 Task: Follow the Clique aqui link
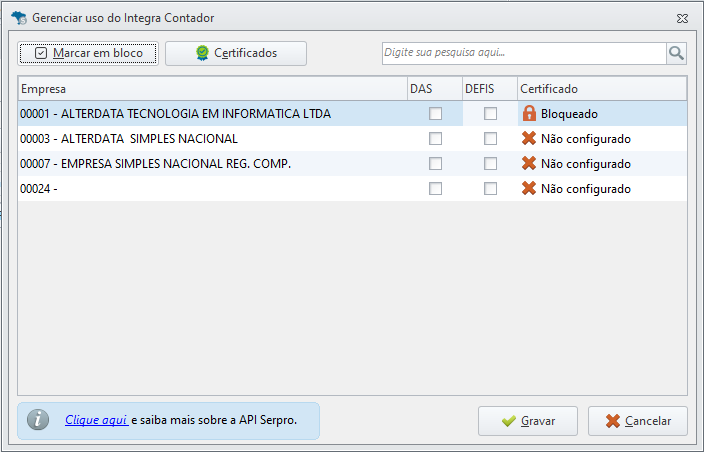(96, 421)
